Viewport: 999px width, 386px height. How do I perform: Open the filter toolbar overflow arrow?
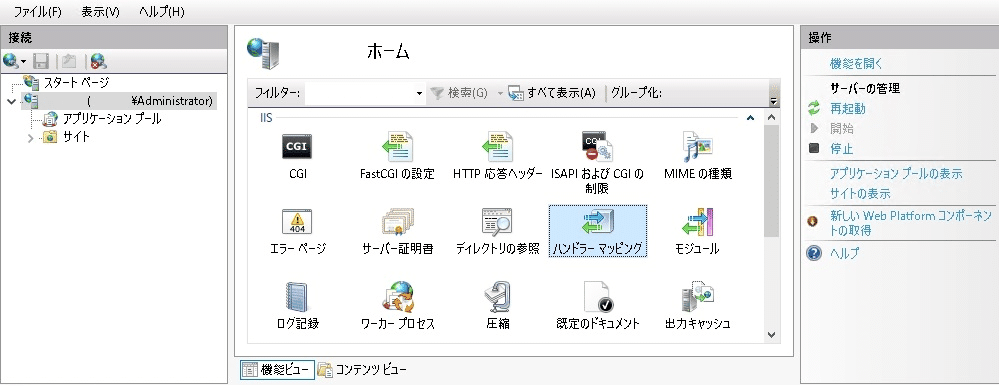pos(774,101)
